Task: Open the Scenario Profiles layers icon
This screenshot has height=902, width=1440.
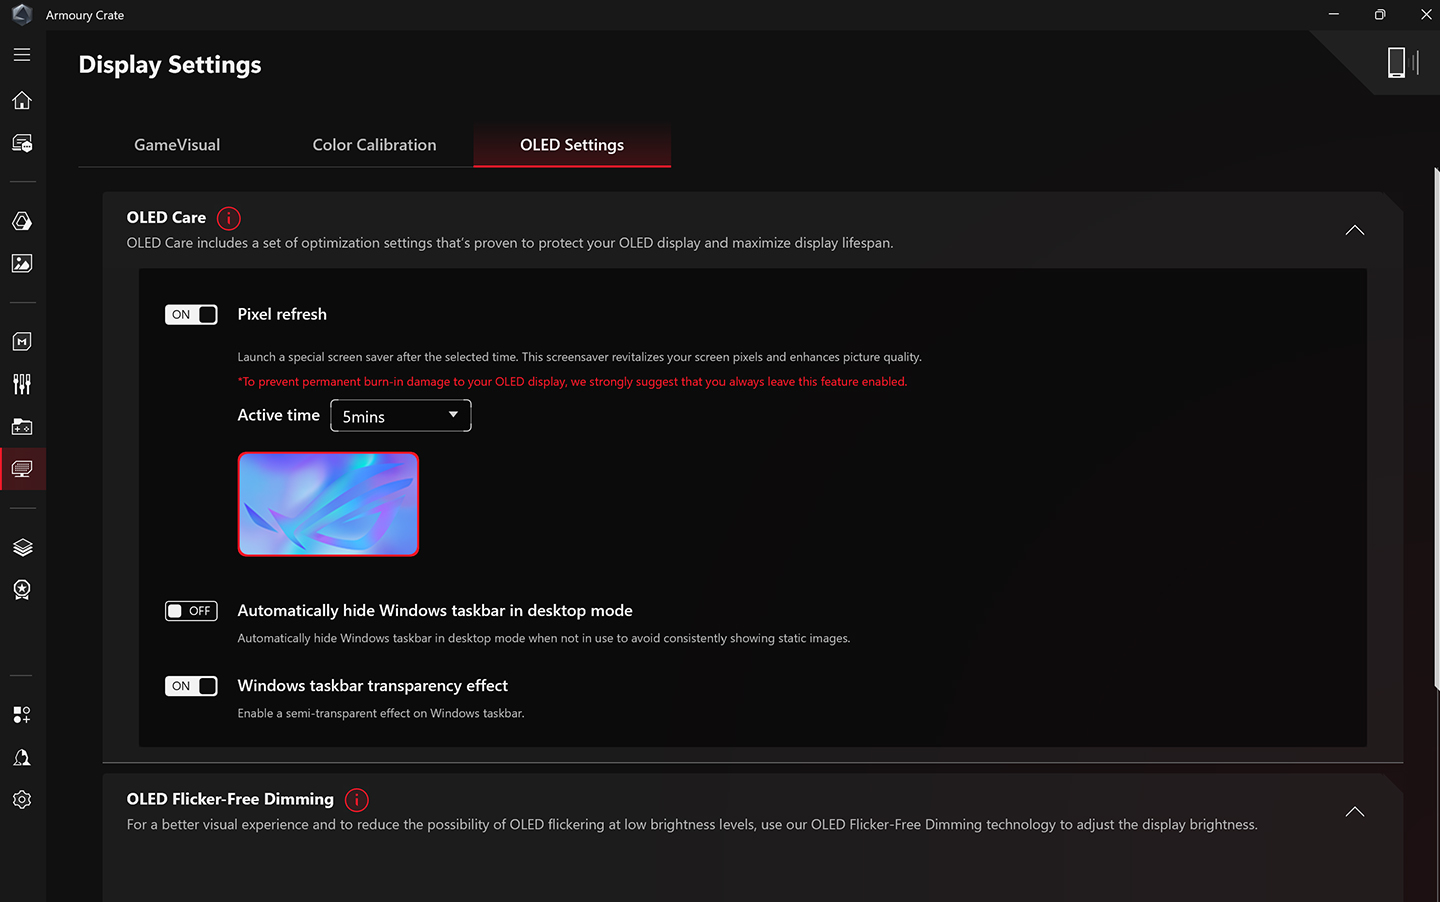Action: coord(21,547)
